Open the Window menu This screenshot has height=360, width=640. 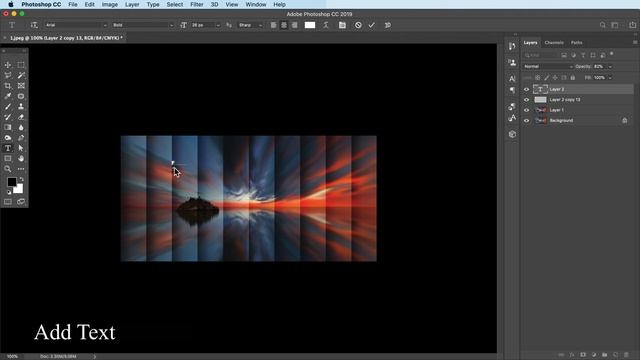256,4
